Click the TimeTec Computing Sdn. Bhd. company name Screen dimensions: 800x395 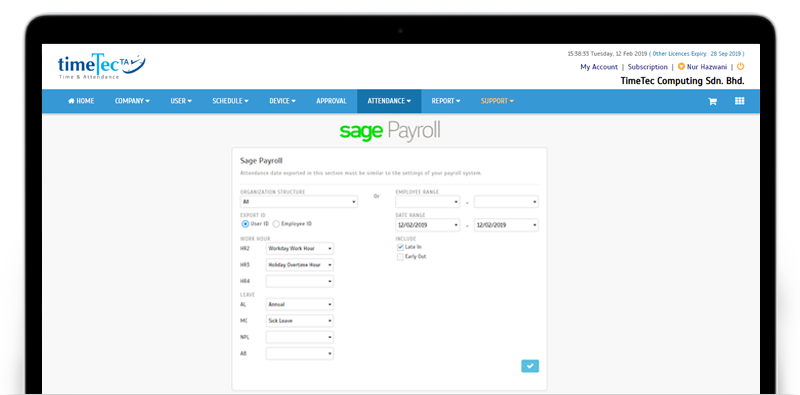coord(682,81)
